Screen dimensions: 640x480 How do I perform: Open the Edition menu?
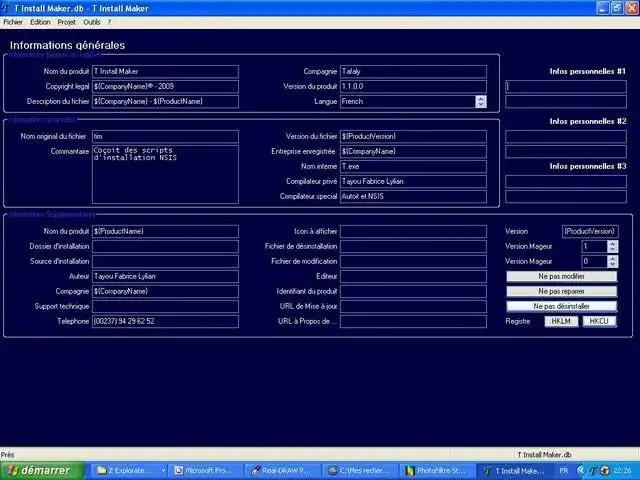pyautogui.click(x=40, y=22)
